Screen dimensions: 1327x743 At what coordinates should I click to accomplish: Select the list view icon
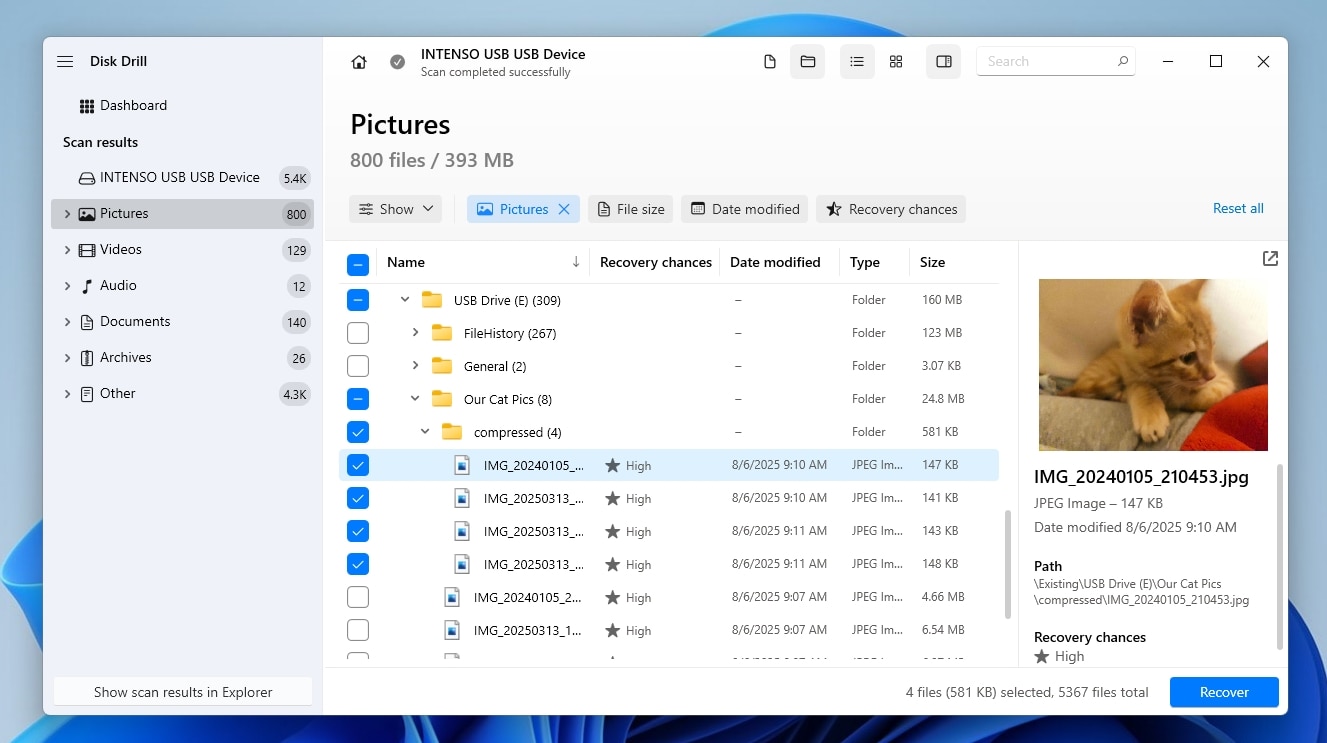point(856,61)
